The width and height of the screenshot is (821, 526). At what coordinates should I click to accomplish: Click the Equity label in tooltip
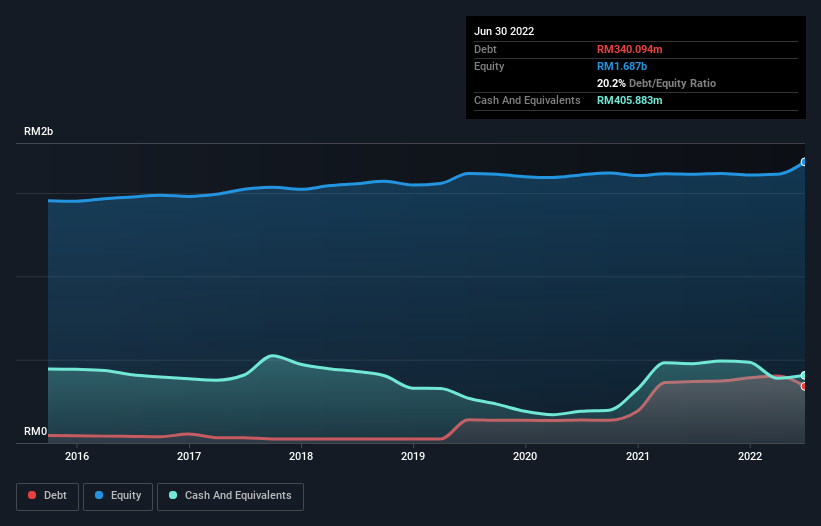pos(489,66)
